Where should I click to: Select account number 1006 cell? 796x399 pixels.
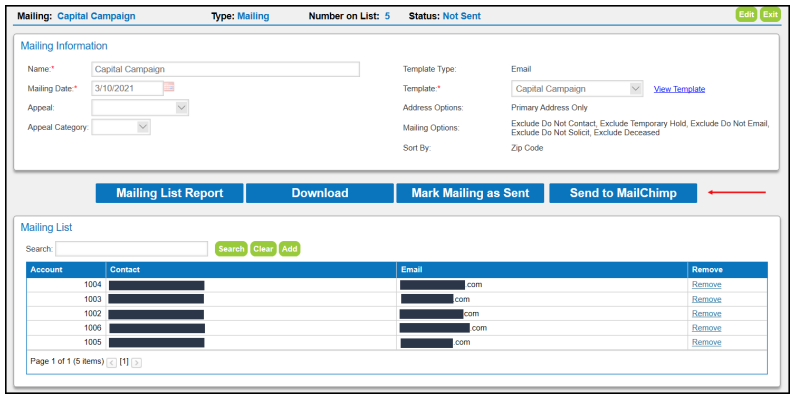(67, 328)
